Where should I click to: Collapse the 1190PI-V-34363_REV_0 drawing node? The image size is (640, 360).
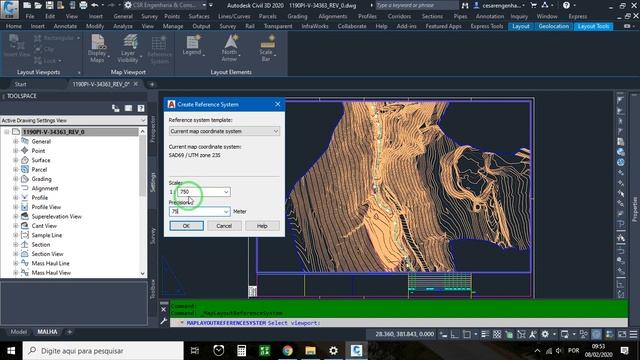click(x=7, y=132)
